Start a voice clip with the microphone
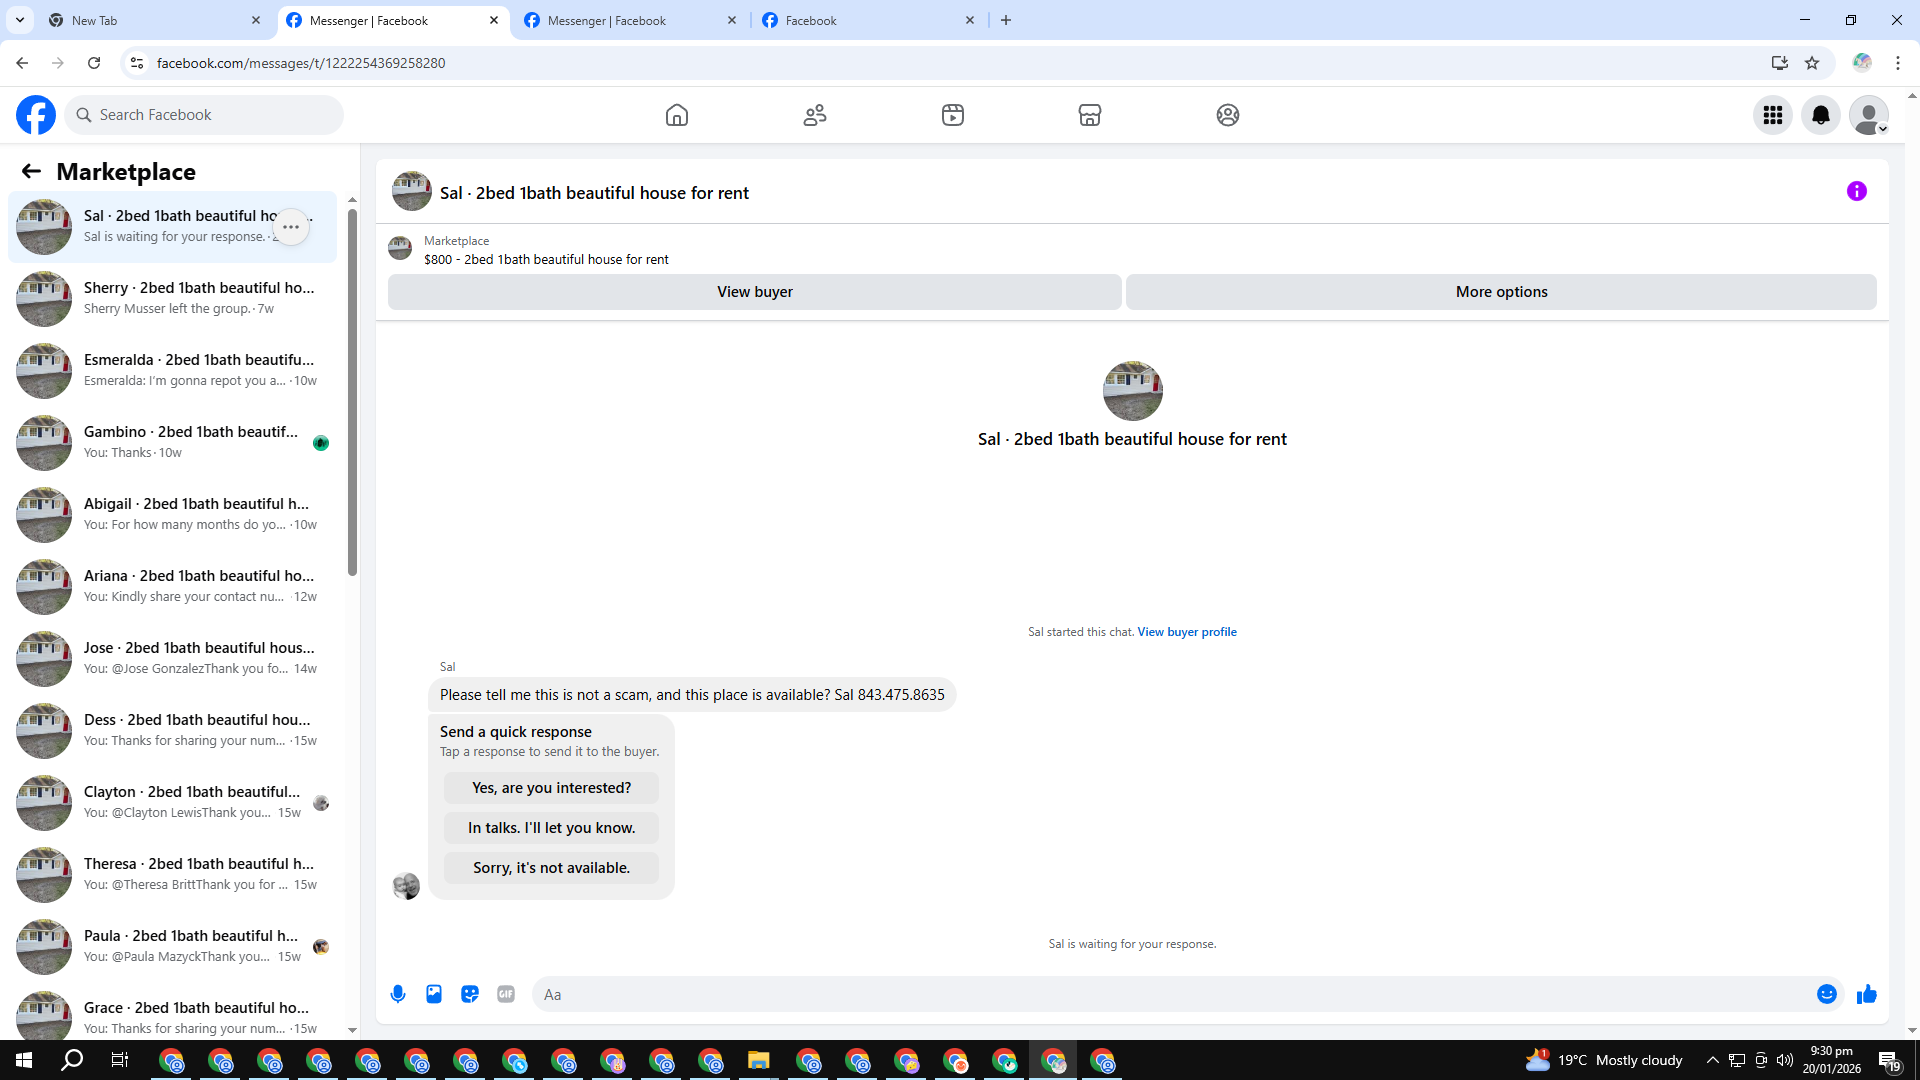Screen dimensions: 1920x1080 [398, 994]
